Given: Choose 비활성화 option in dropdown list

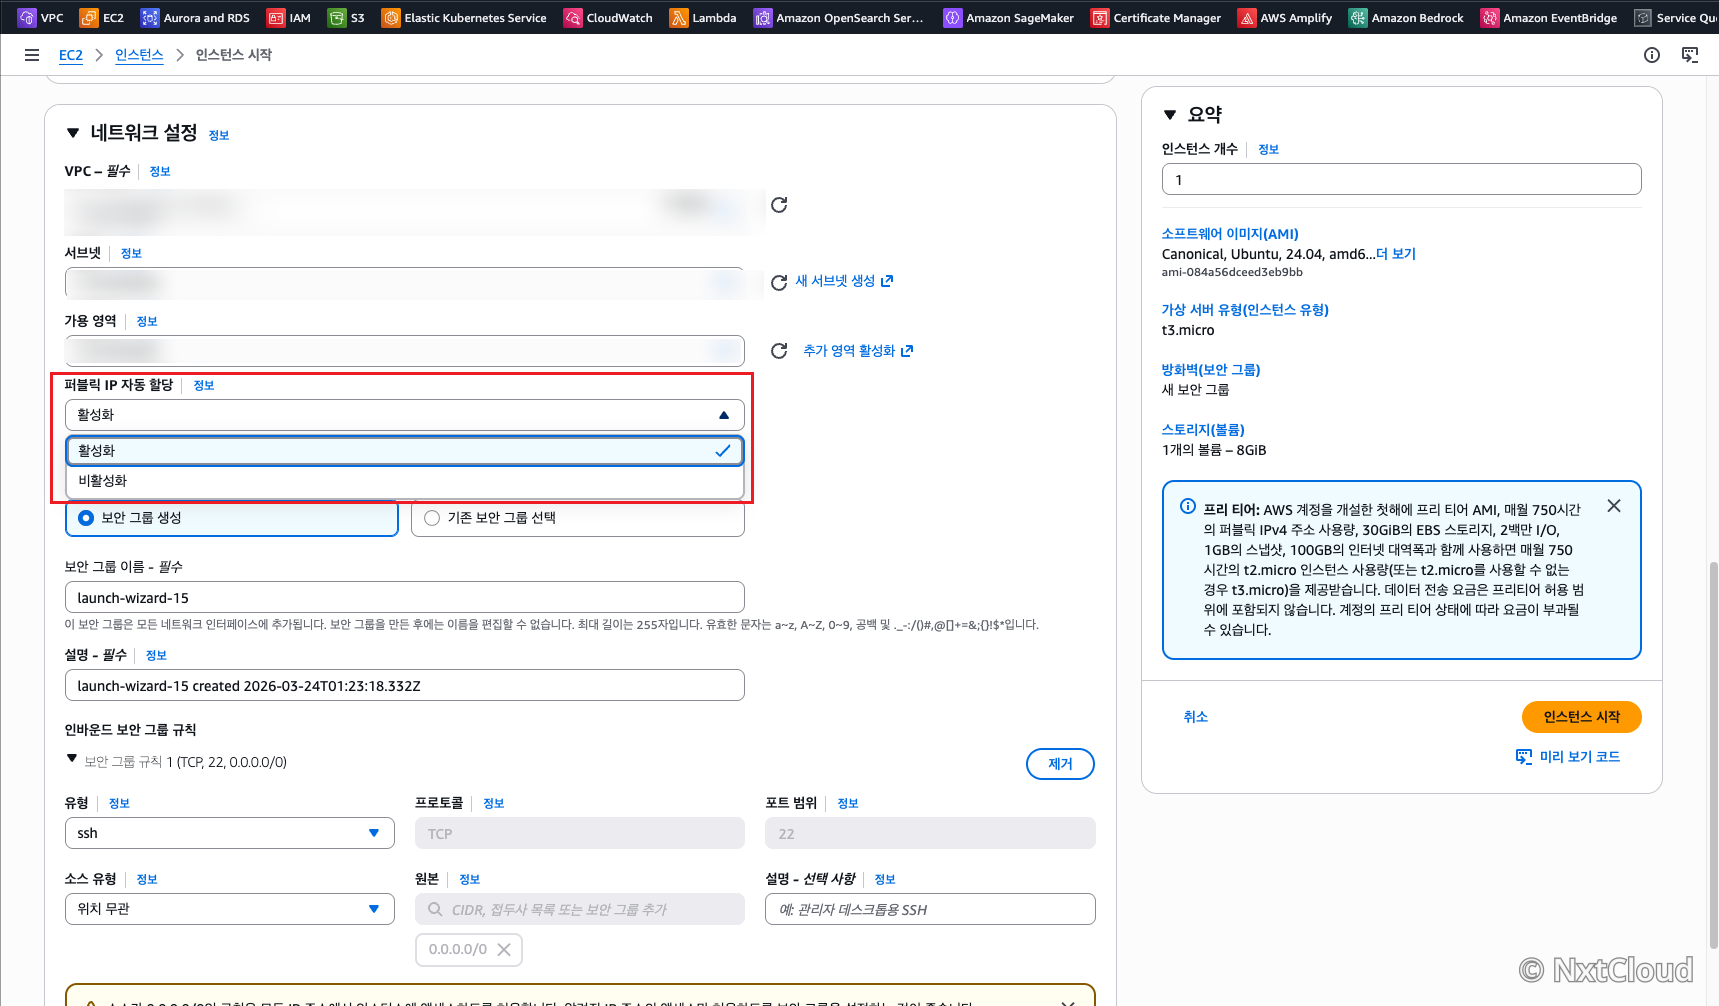Looking at the screenshot, I should (405, 481).
